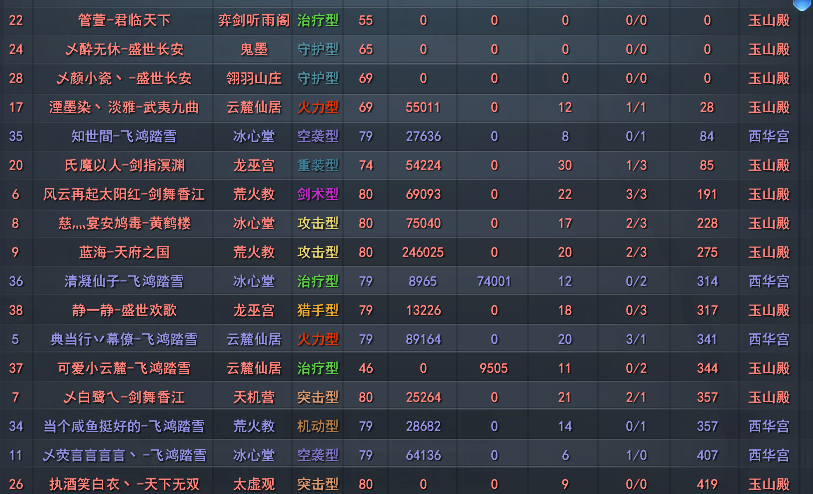Image resolution: width=813 pixels, height=494 pixels.
Task: Click the 74001 healing value
Action: pos(494,282)
